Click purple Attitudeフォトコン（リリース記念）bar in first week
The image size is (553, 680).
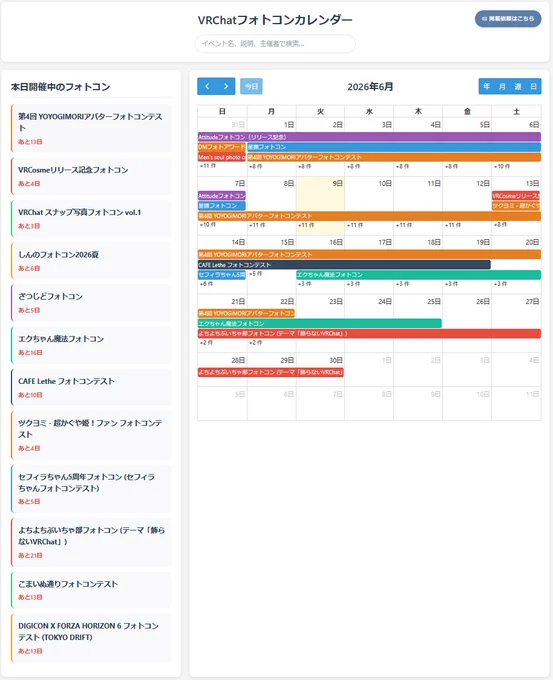click(369, 137)
